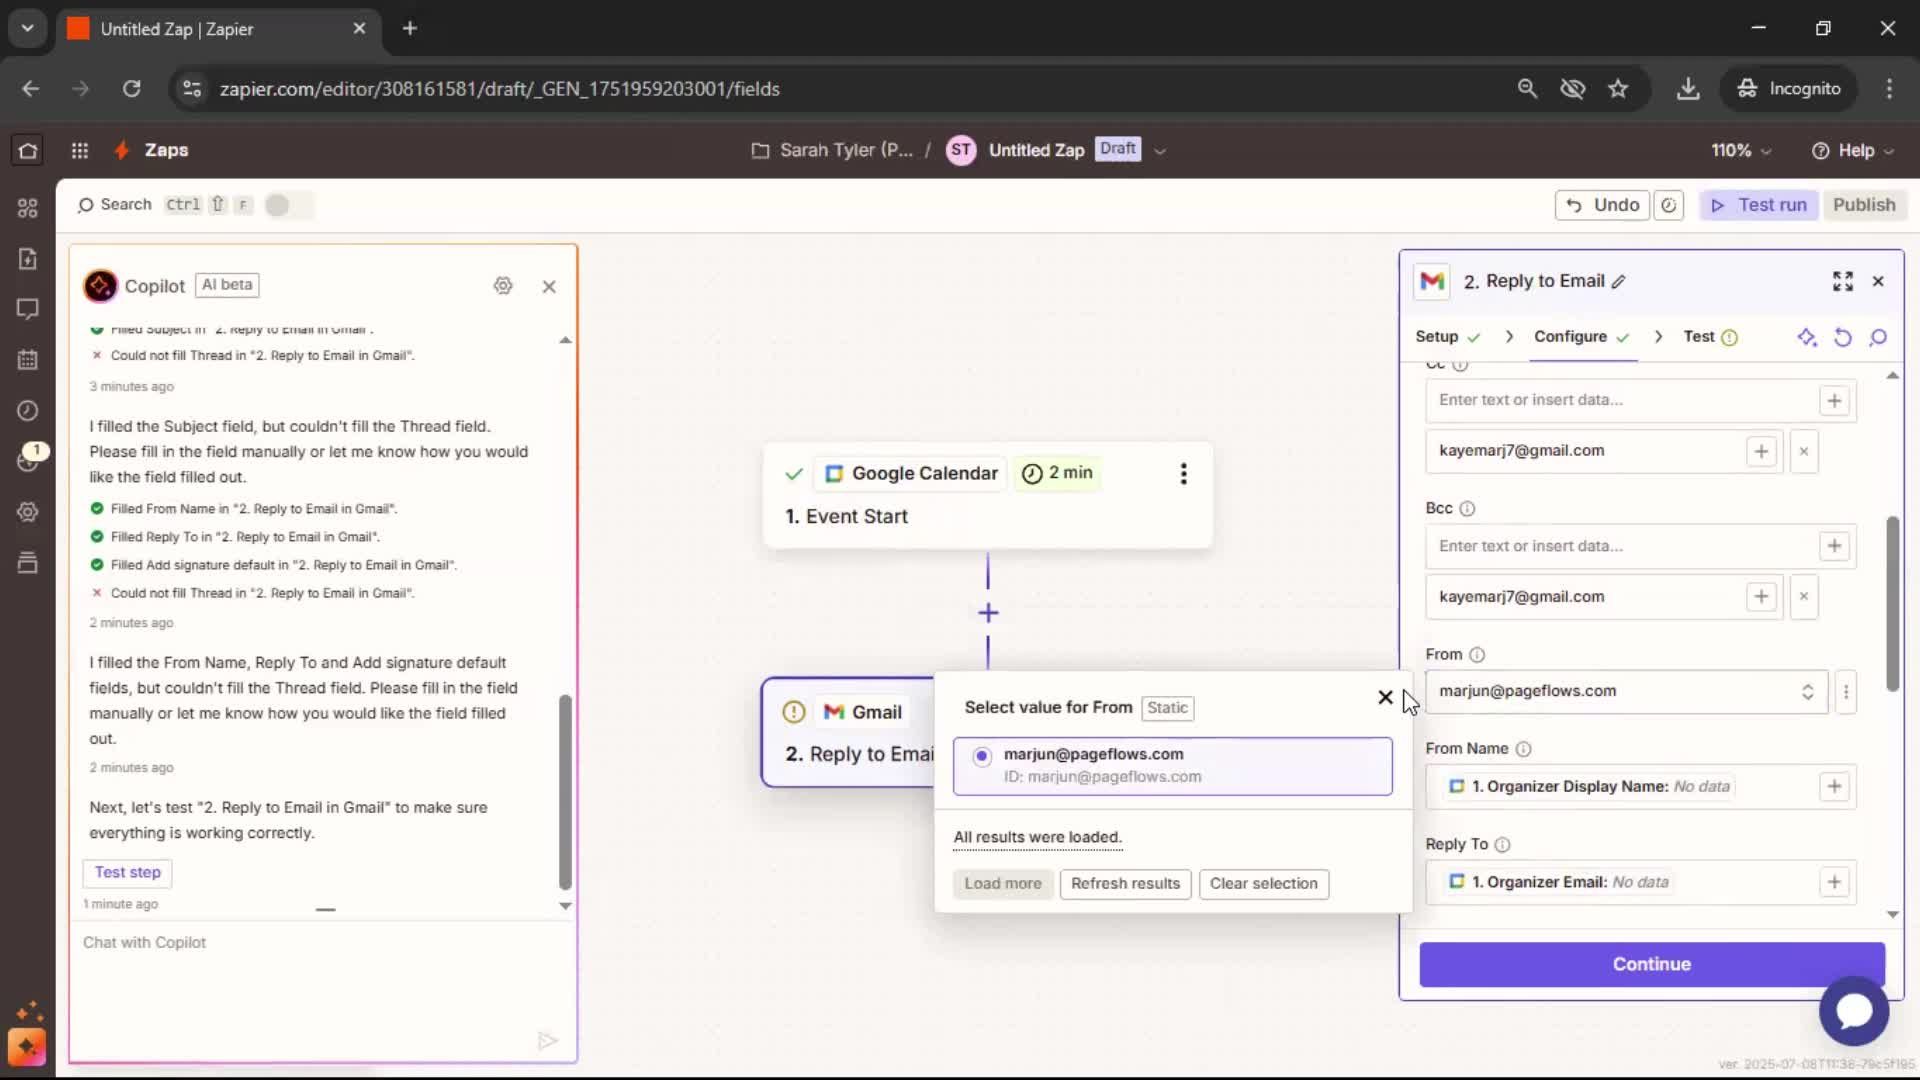Click plus icon beside Cc input field

pos(1834,401)
